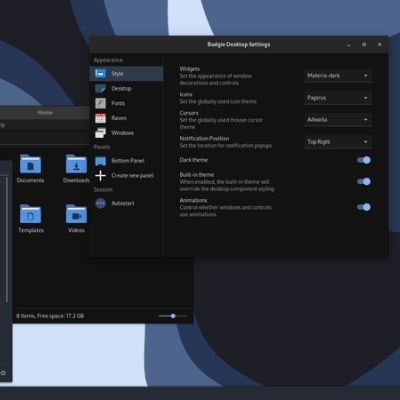Open the Cursors dropdown showing Adwaita

pyautogui.click(x=338, y=119)
